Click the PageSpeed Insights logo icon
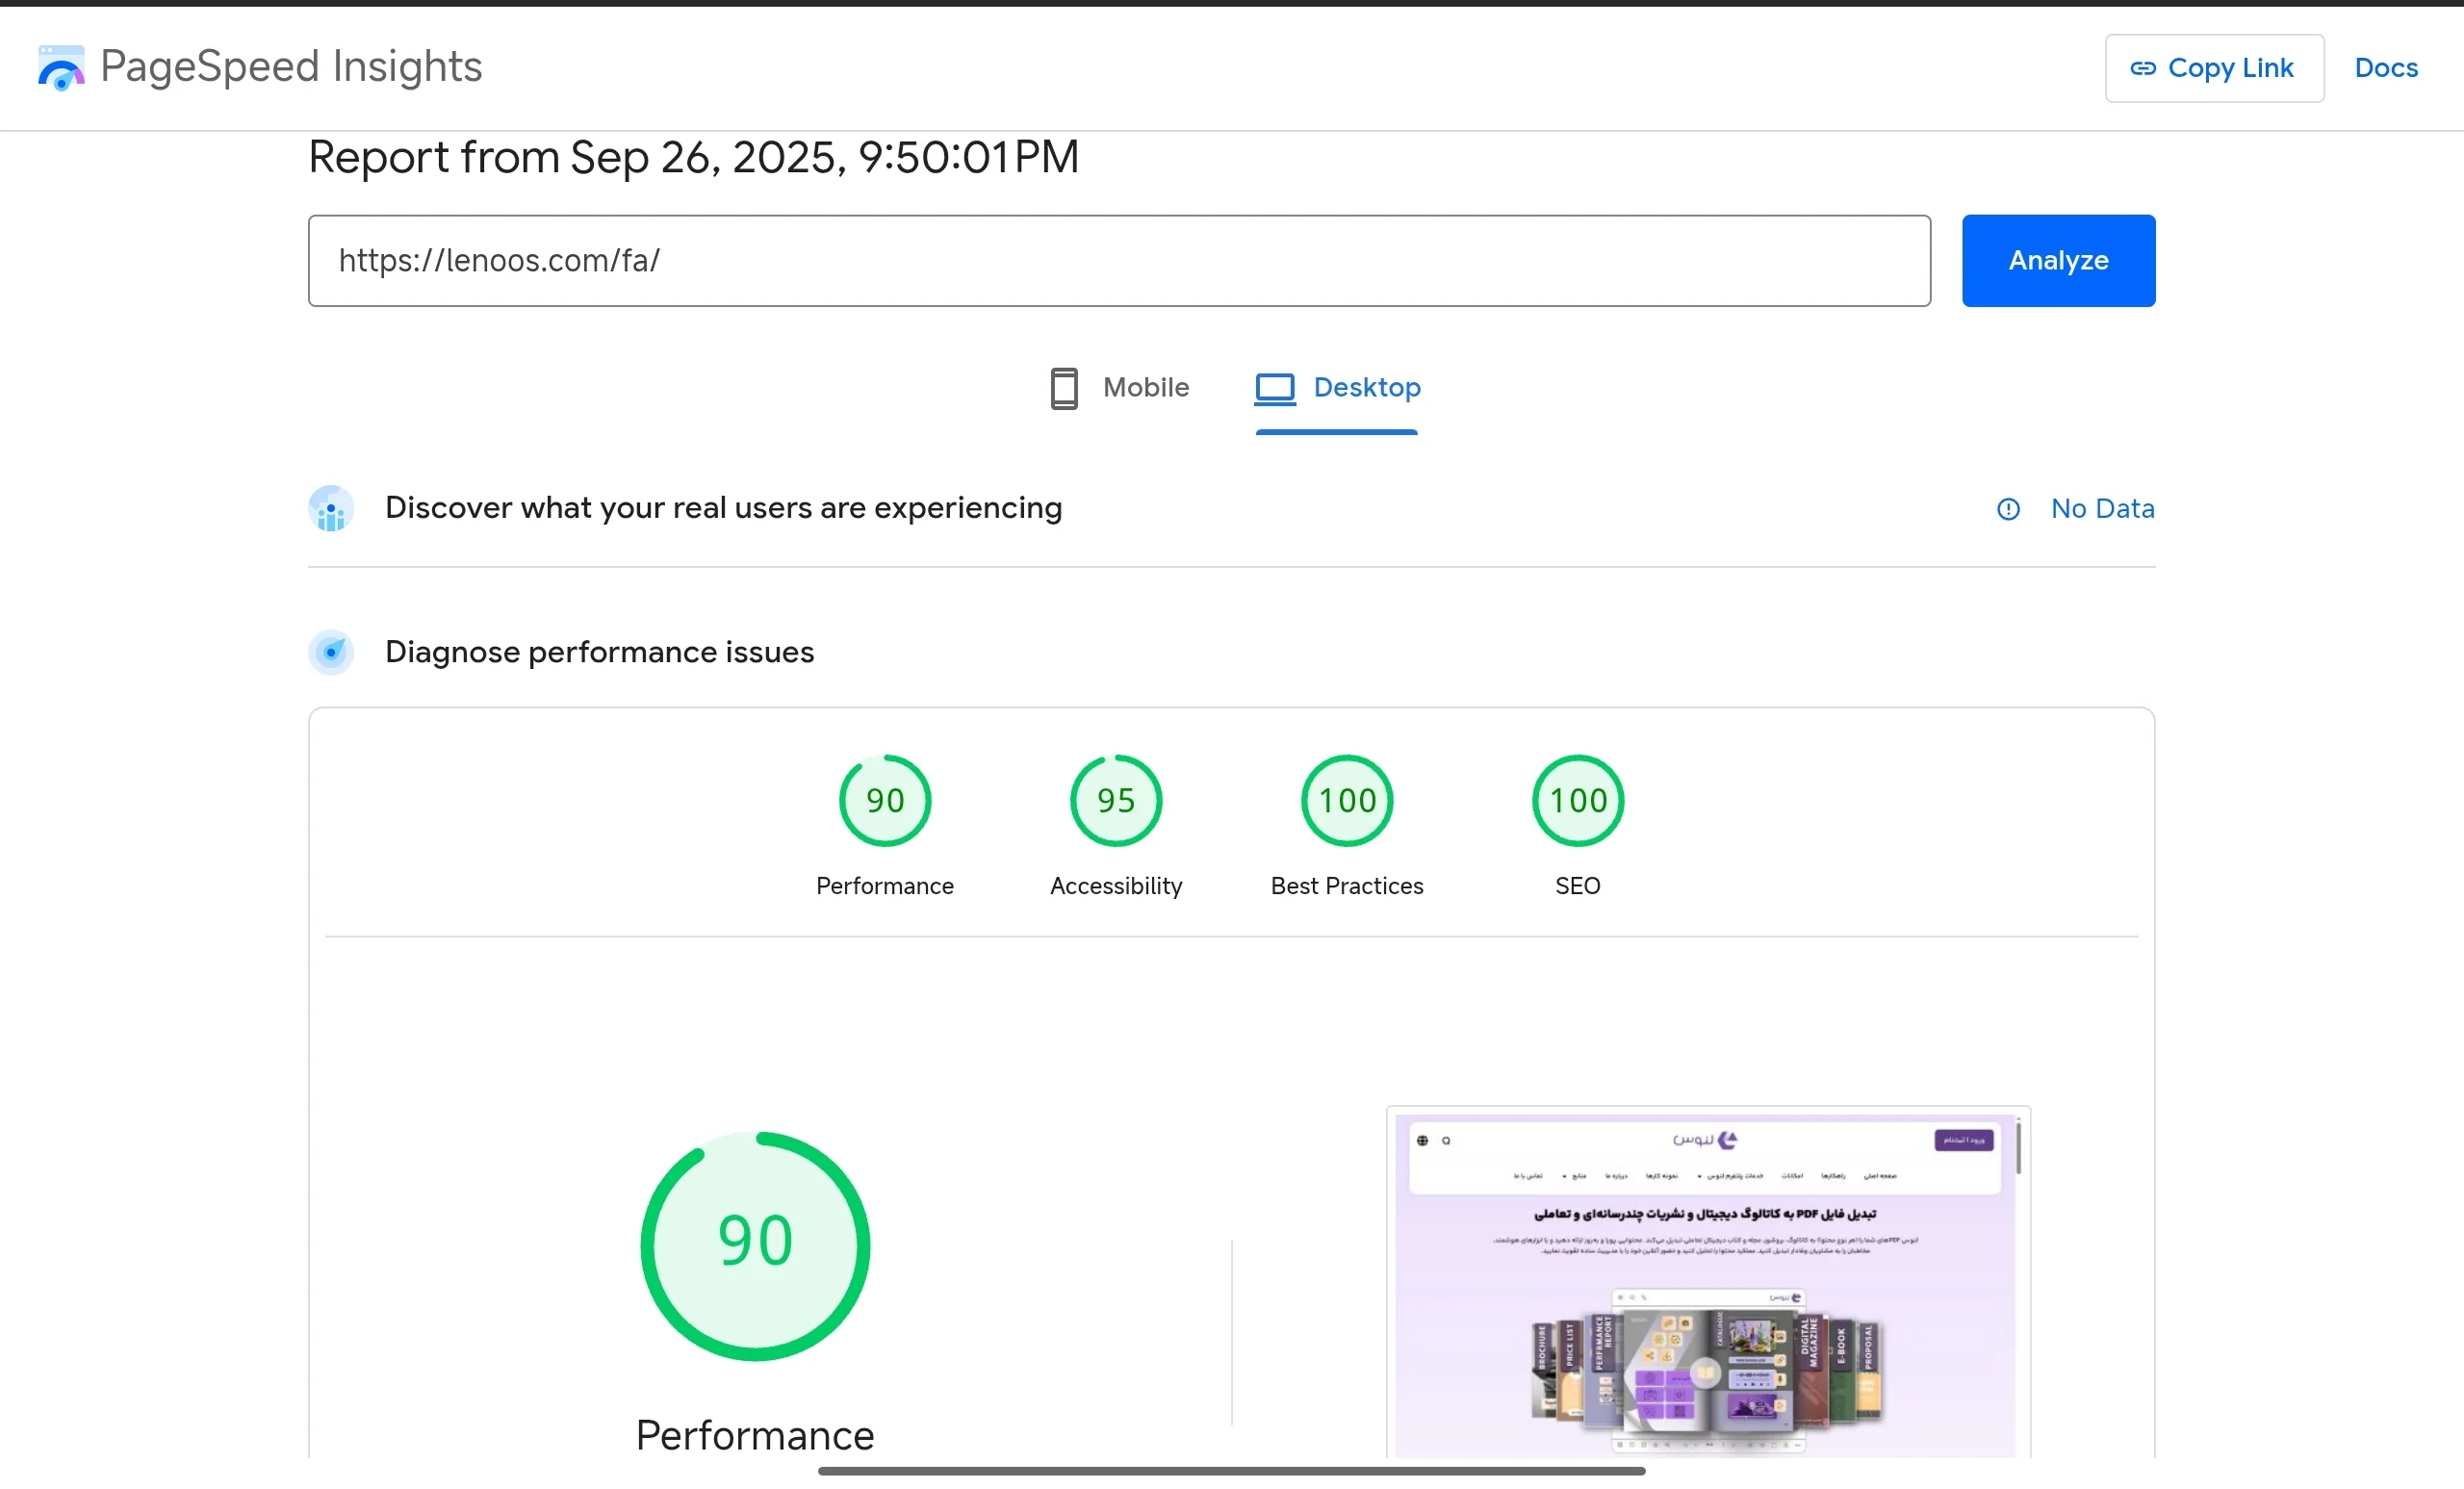2464x1489 pixels. [x=61, y=67]
